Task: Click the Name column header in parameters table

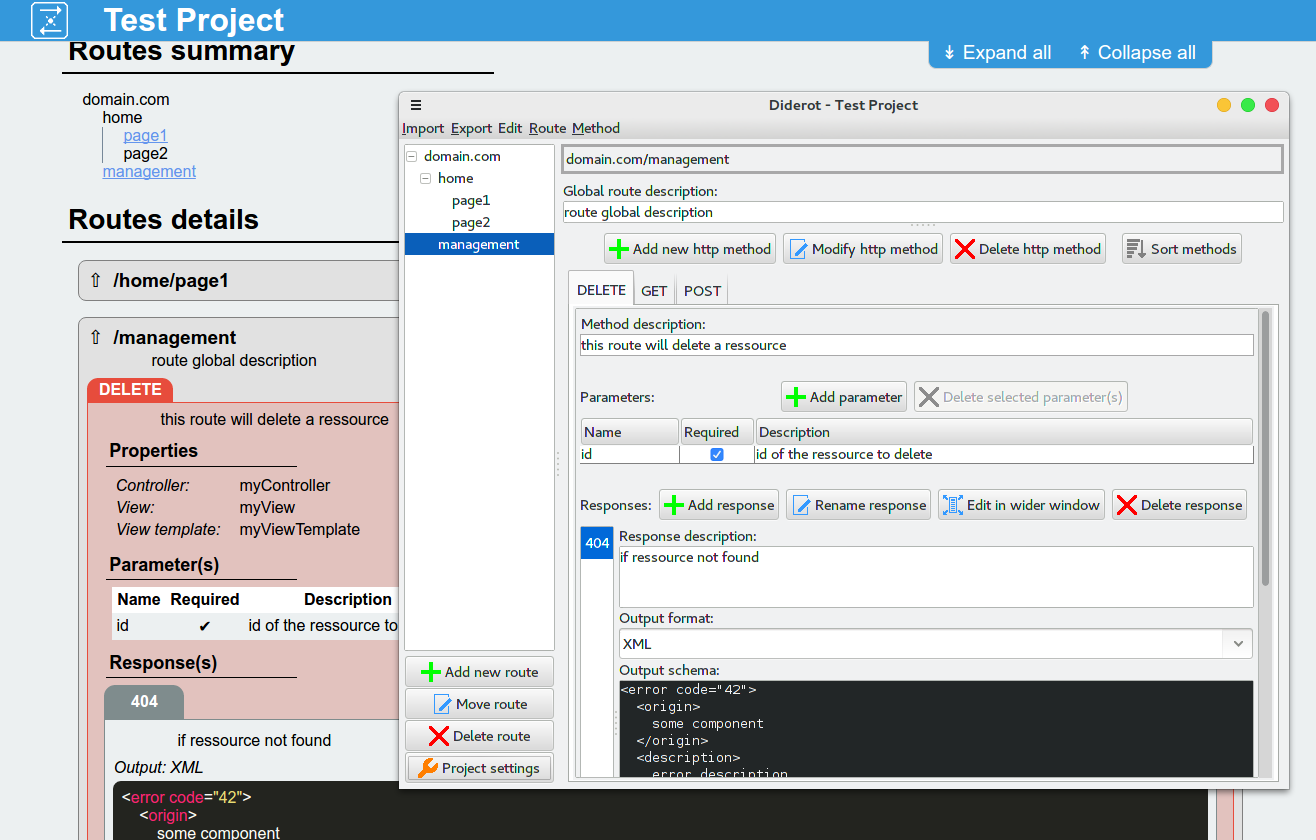Action: tap(629, 432)
